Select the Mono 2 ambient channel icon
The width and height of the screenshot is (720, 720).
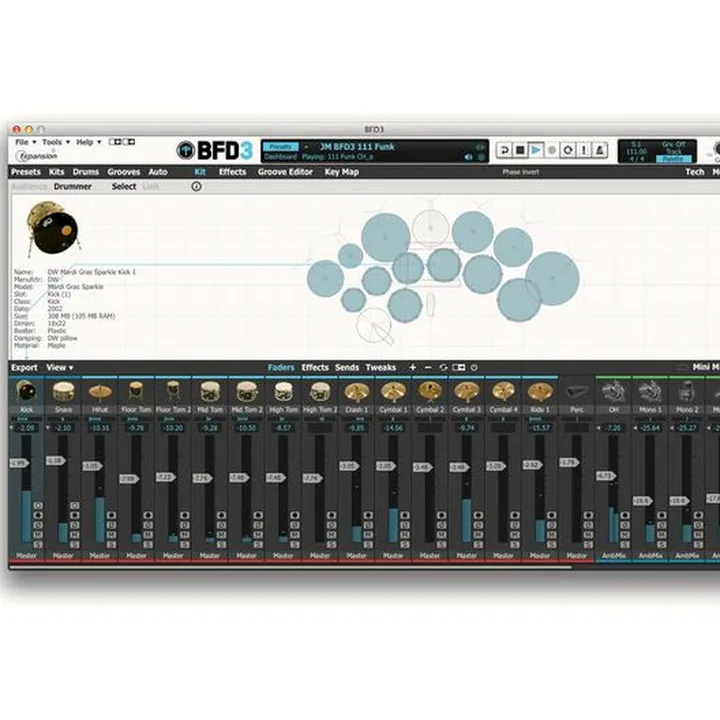(x=686, y=392)
